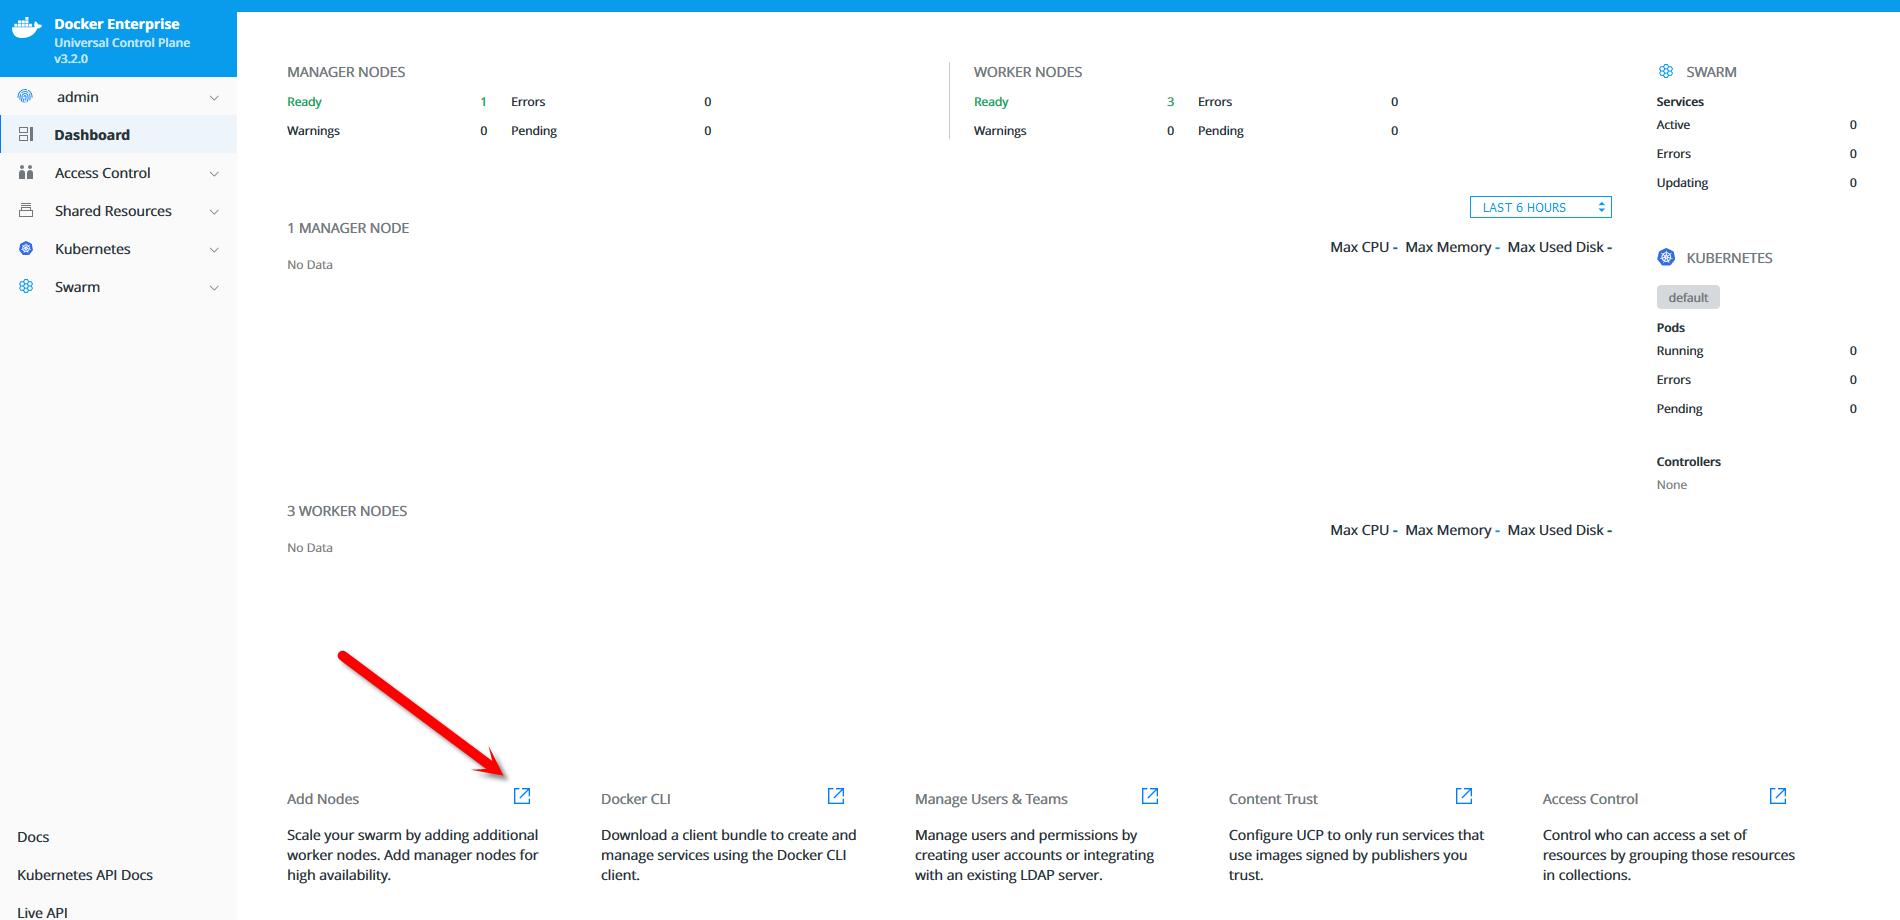Click the Docker Enterprise header title
Viewport: 1900px width, 920px height.
pyautogui.click(x=117, y=24)
